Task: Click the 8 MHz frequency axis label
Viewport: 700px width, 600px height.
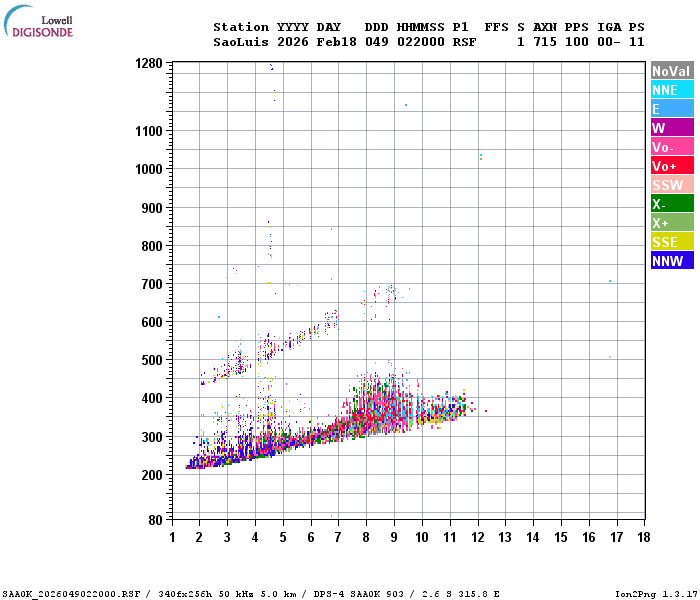Action: point(366,537)
